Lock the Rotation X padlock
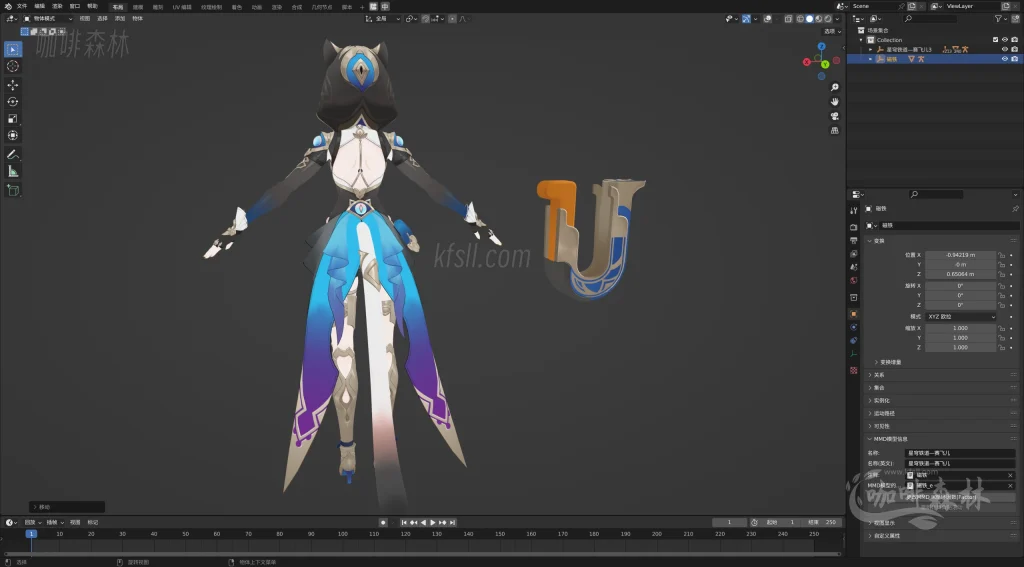Image resolution: width=1024 pixels, height=567 pixels. pos(1001,286)
